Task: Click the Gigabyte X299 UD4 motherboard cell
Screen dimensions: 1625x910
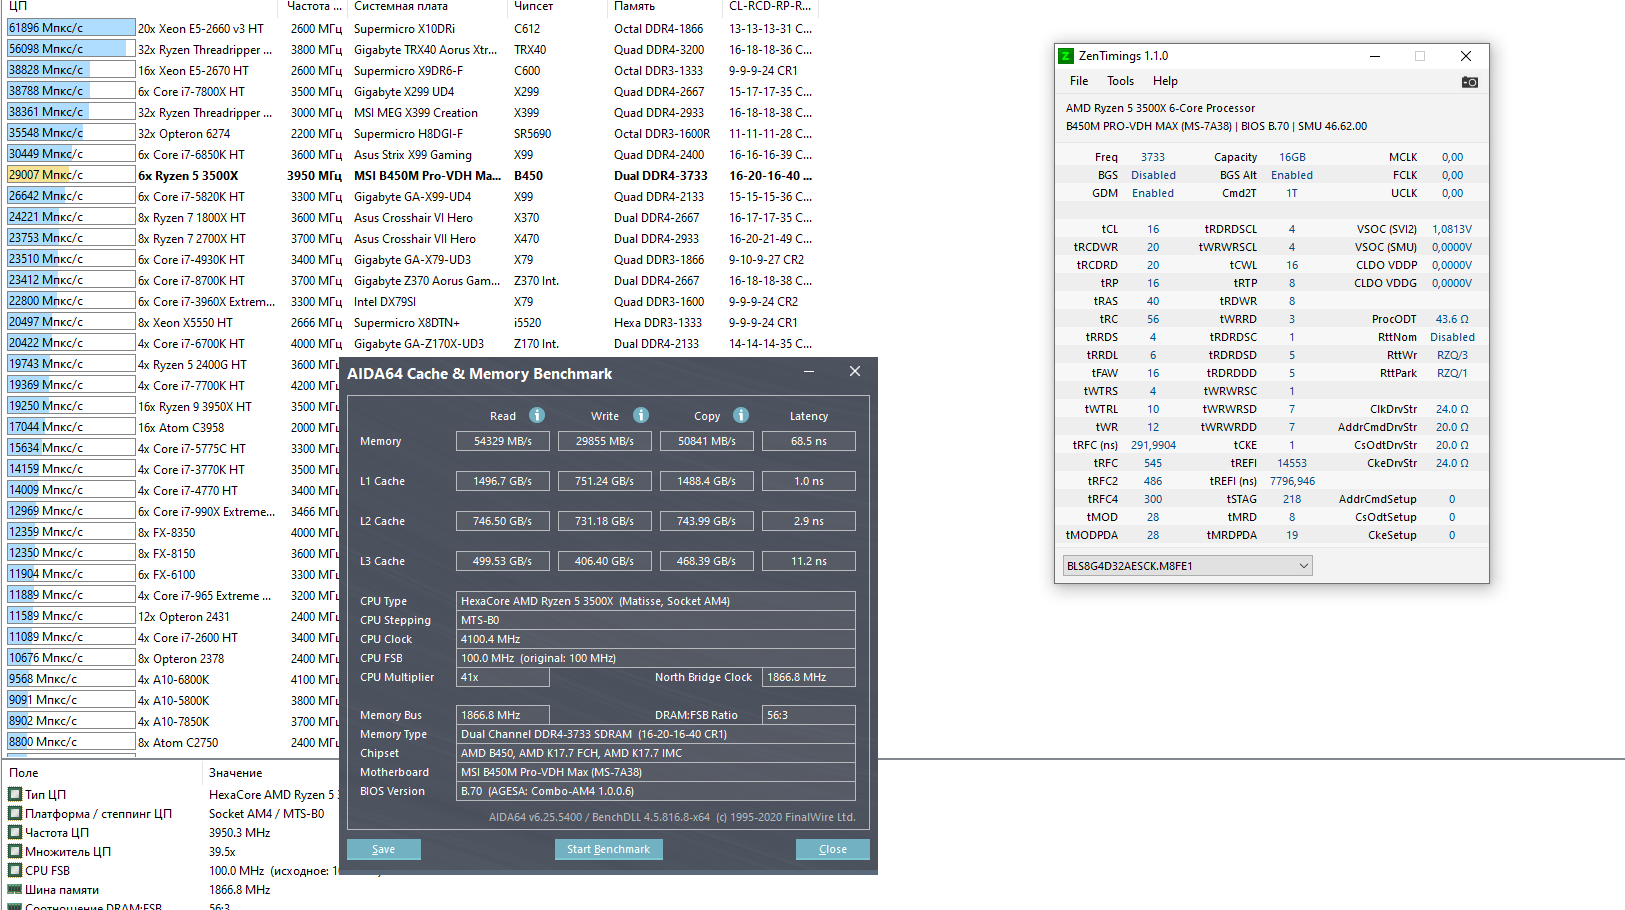Action: click(404, 91)
